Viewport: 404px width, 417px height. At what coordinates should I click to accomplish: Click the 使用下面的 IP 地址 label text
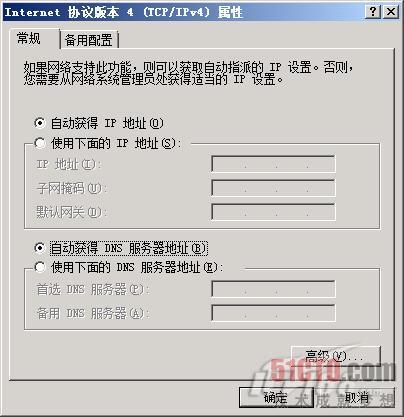[116, 143]
